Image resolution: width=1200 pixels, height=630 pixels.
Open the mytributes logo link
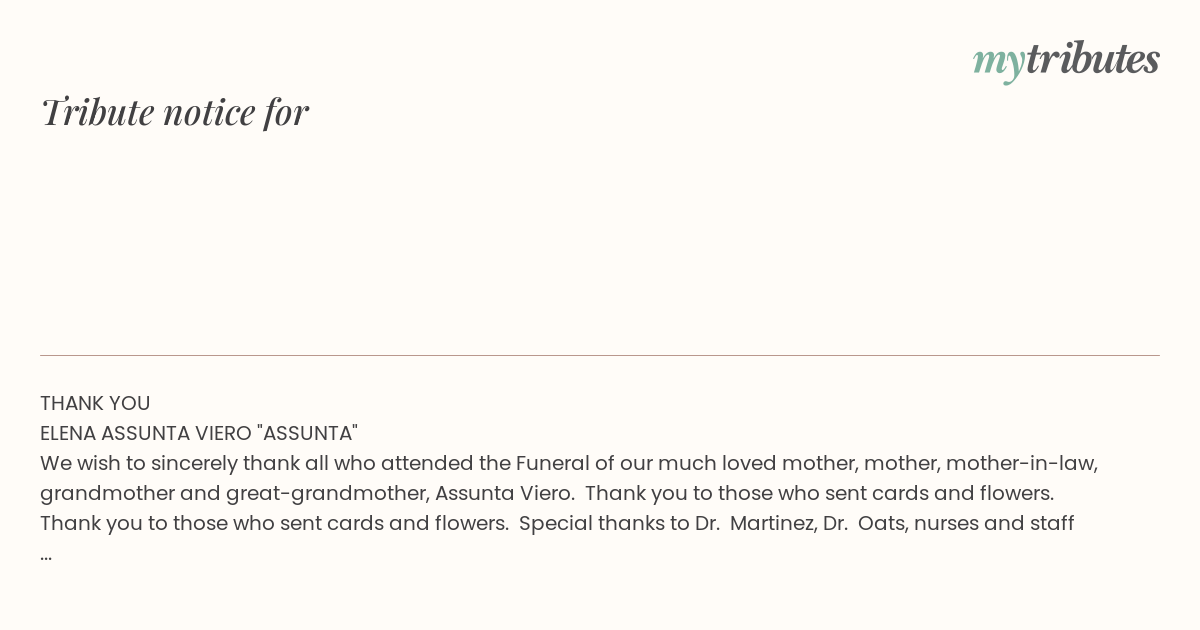[x=1066, y=60]
